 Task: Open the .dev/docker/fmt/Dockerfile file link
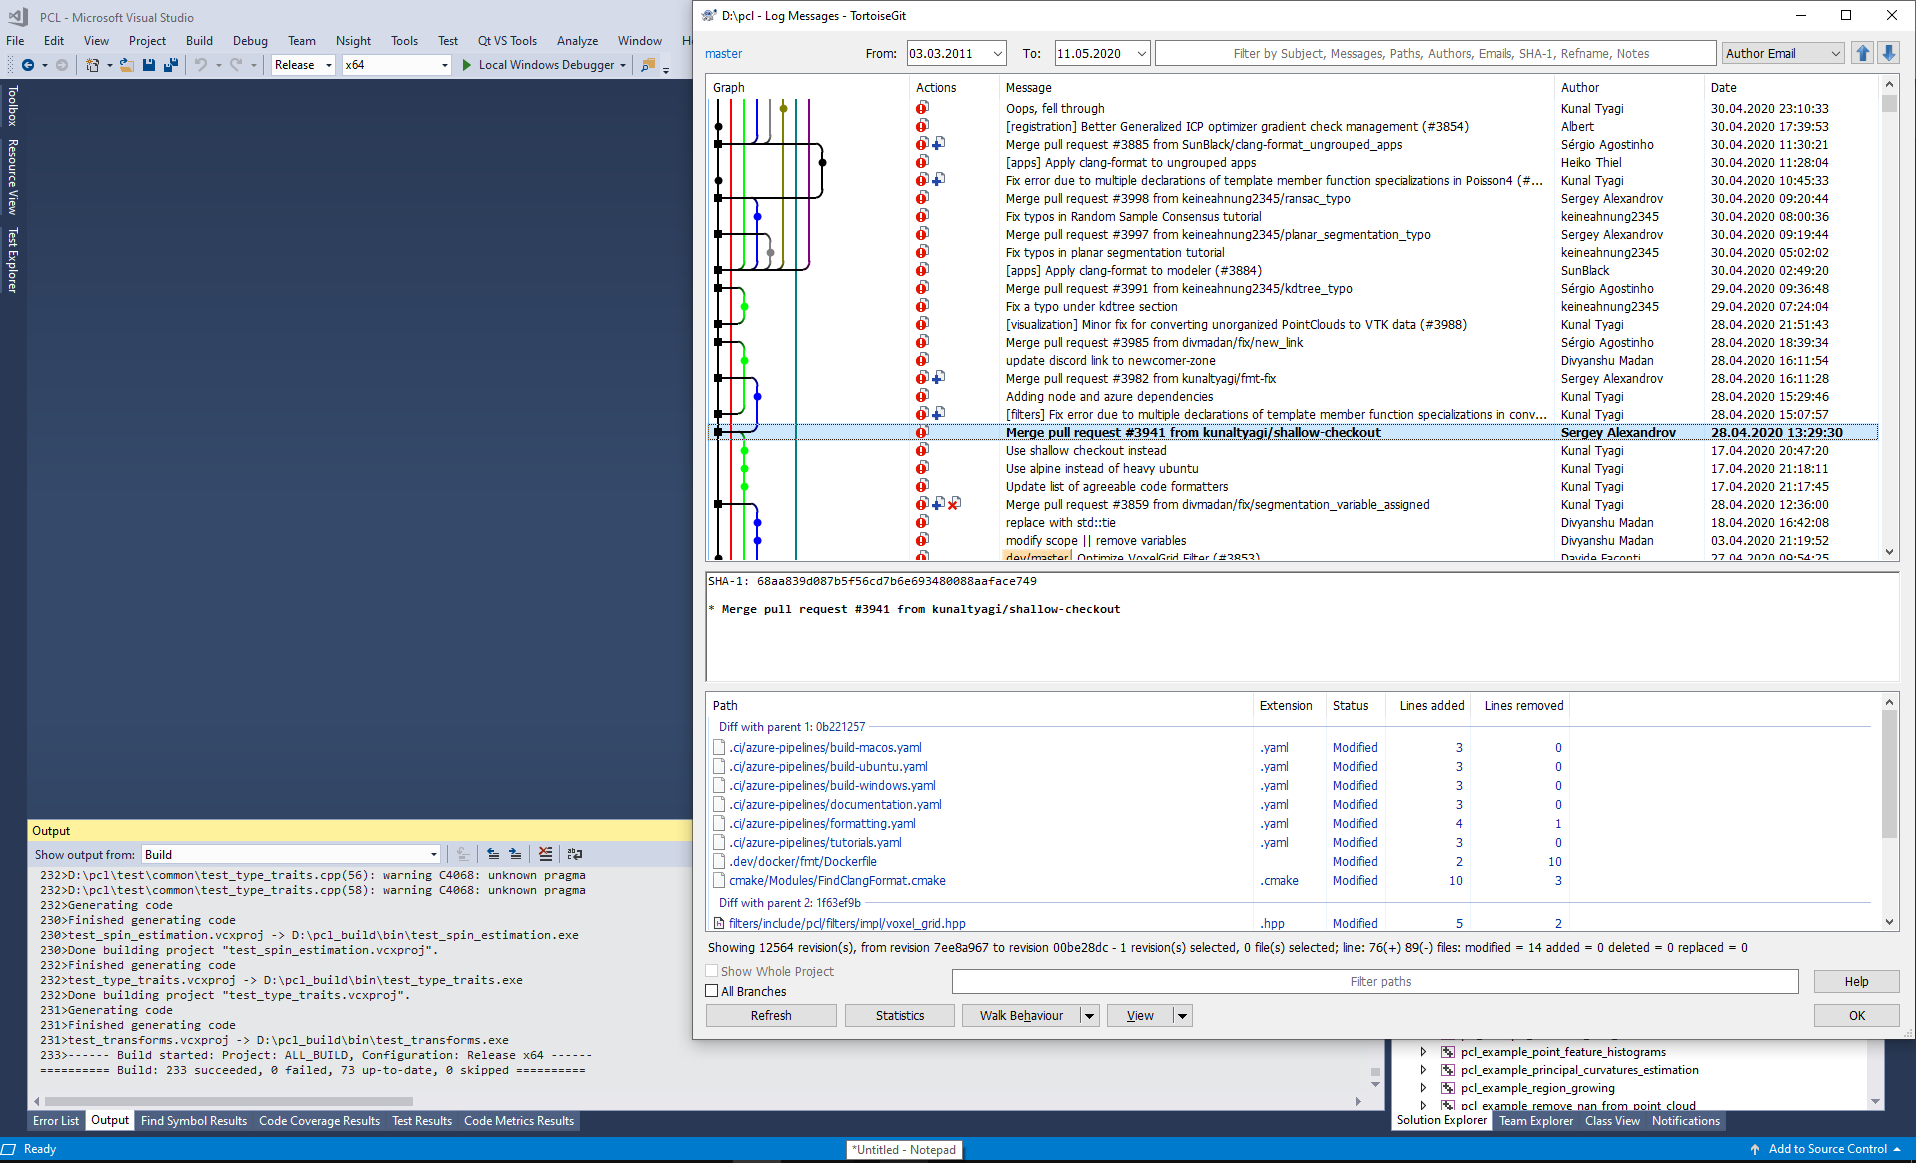[x=802, y=861]
